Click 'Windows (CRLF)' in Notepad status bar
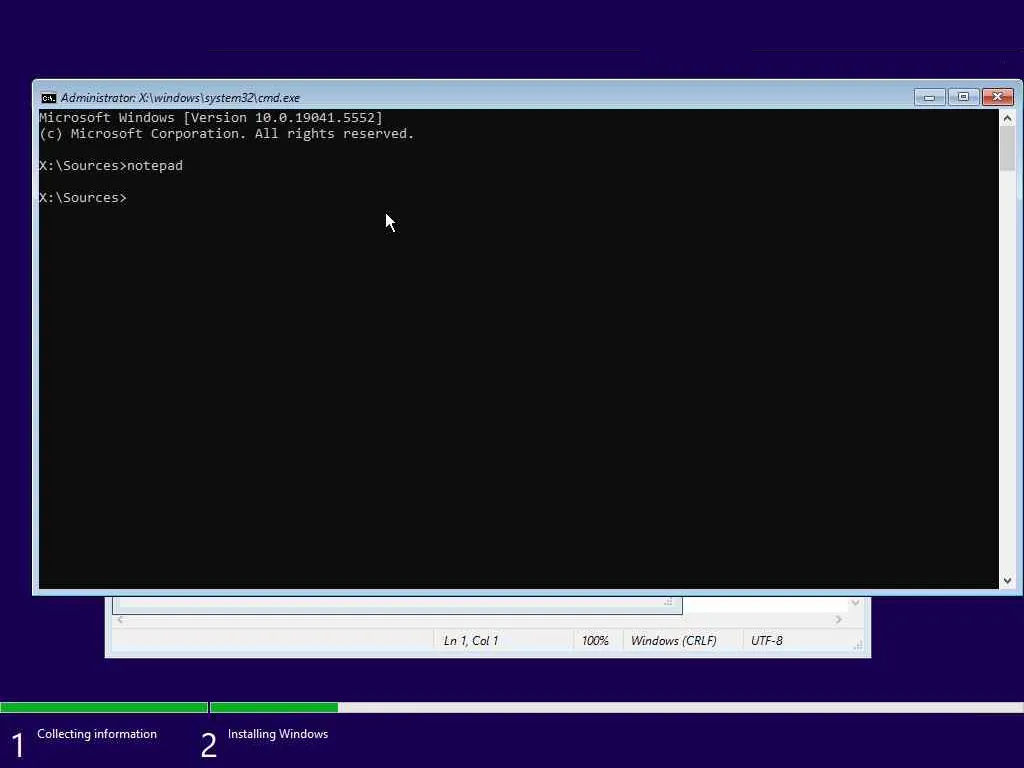1024x768 pixels. point(673,641)
